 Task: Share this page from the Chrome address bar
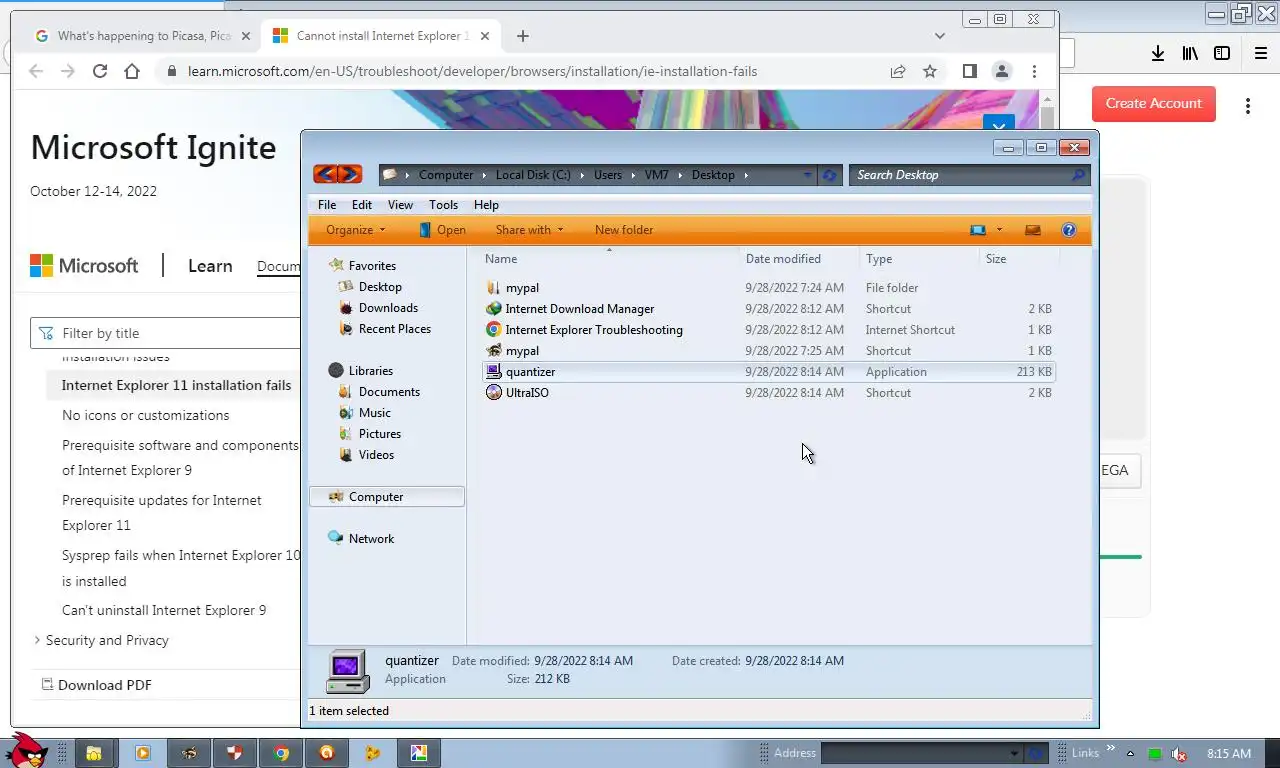coord(898,71)
